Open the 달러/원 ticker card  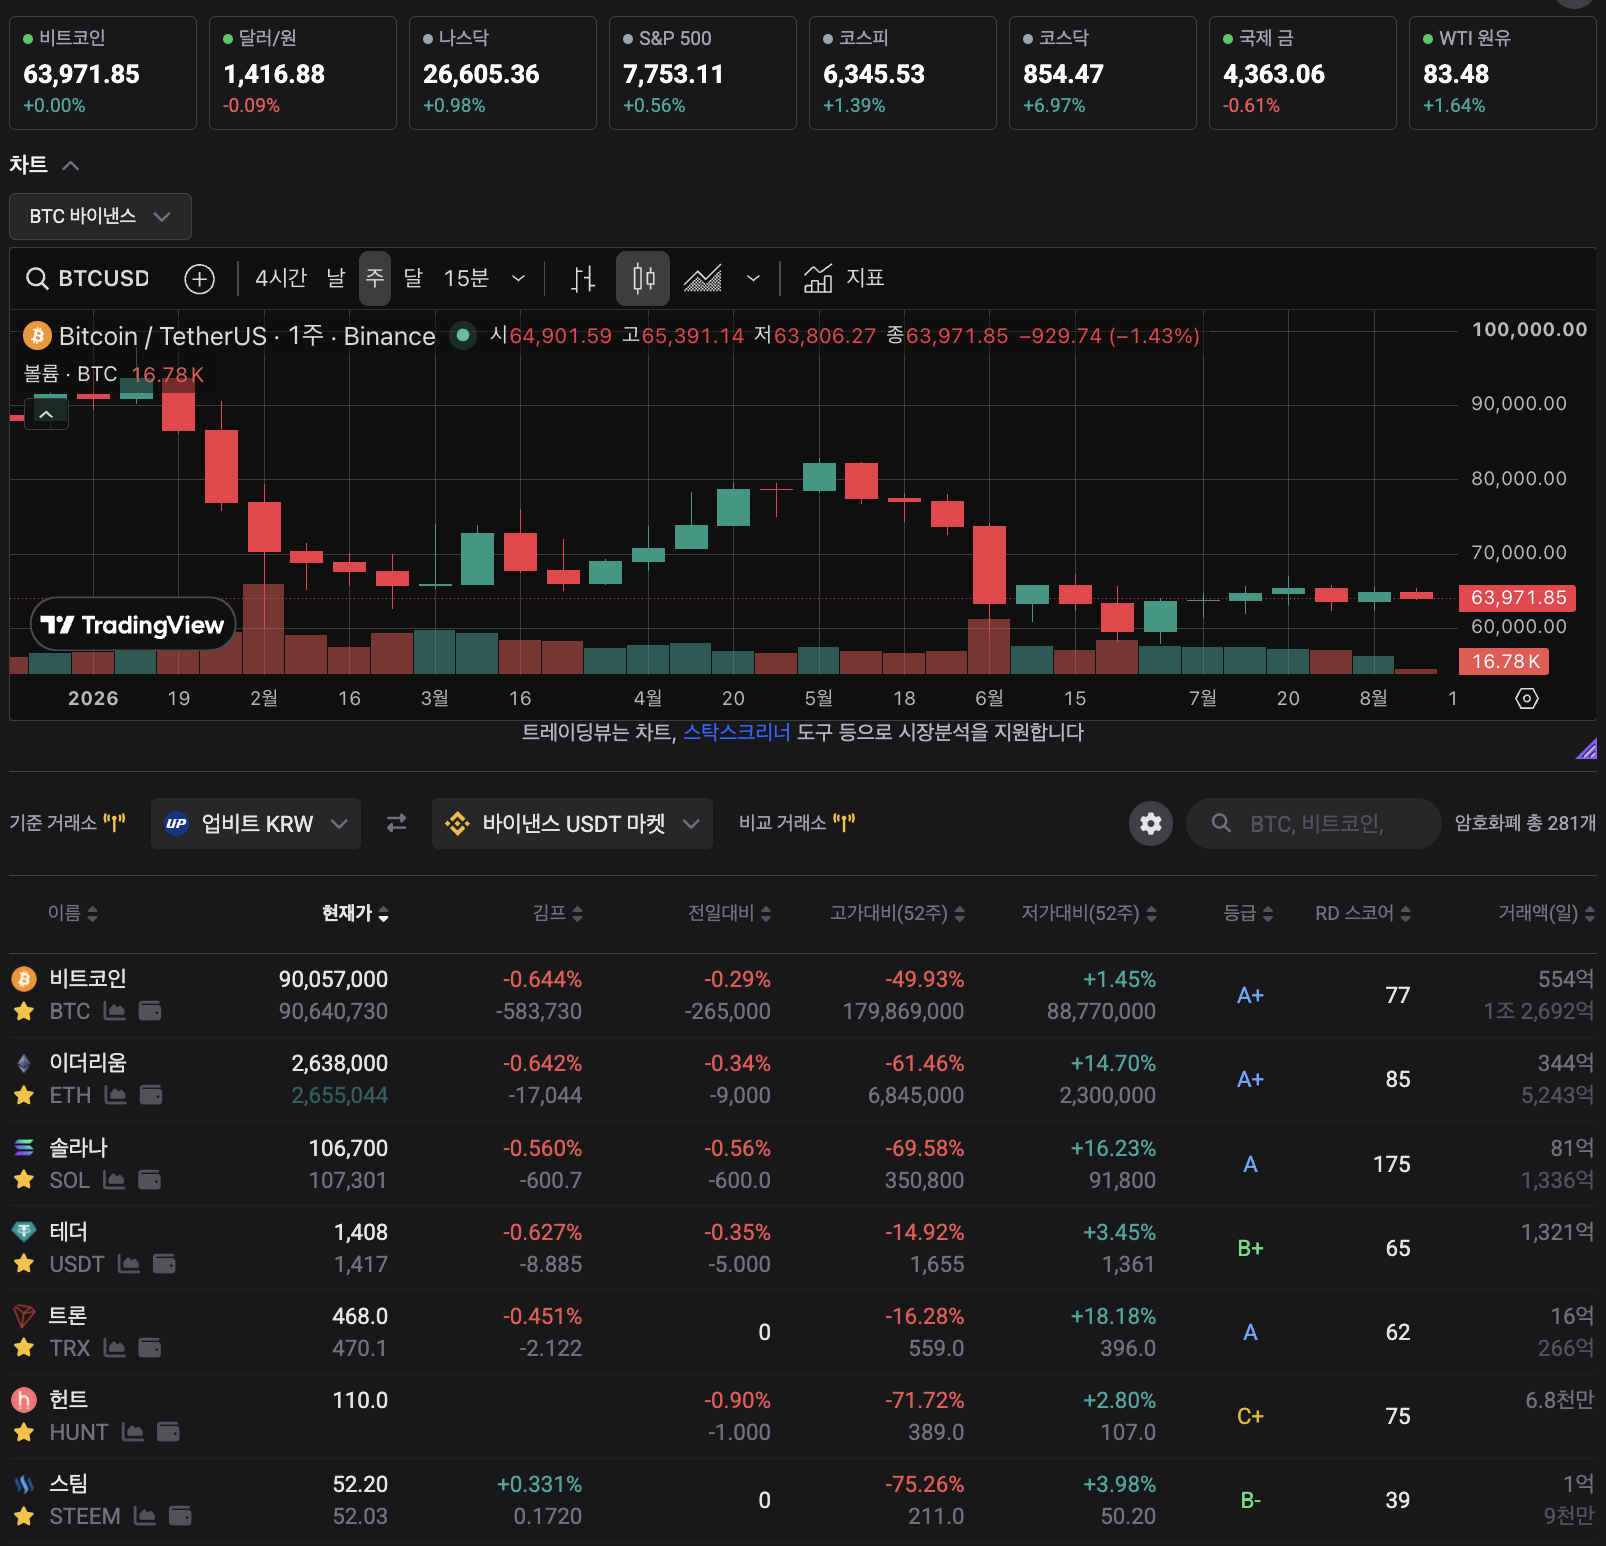pyautogui.click(x=303, y=73)
